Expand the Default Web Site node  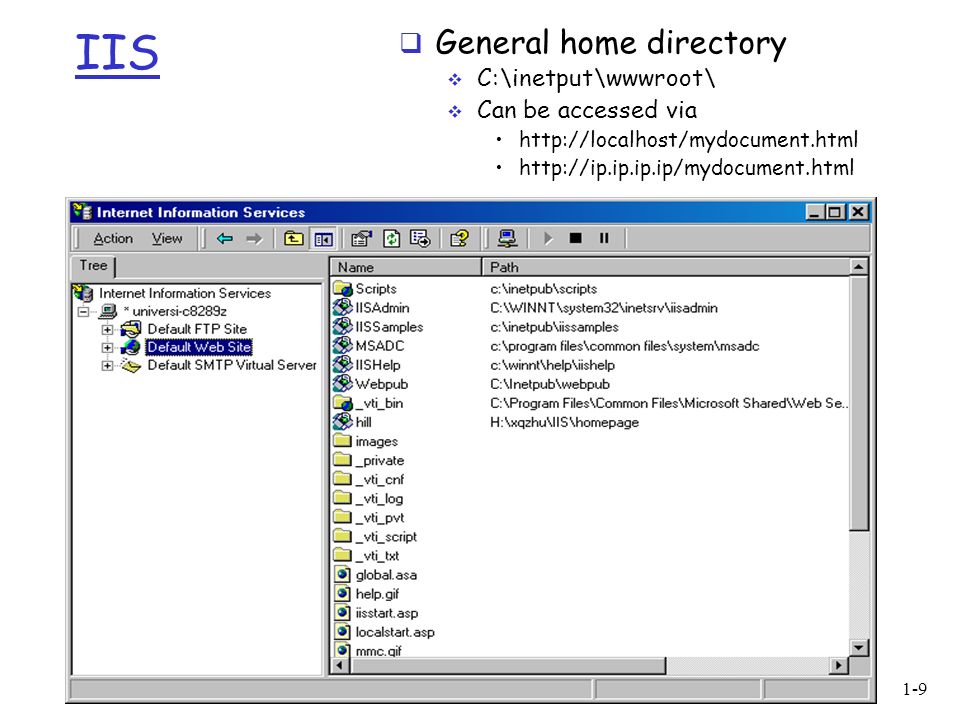(x=107, y=347)
